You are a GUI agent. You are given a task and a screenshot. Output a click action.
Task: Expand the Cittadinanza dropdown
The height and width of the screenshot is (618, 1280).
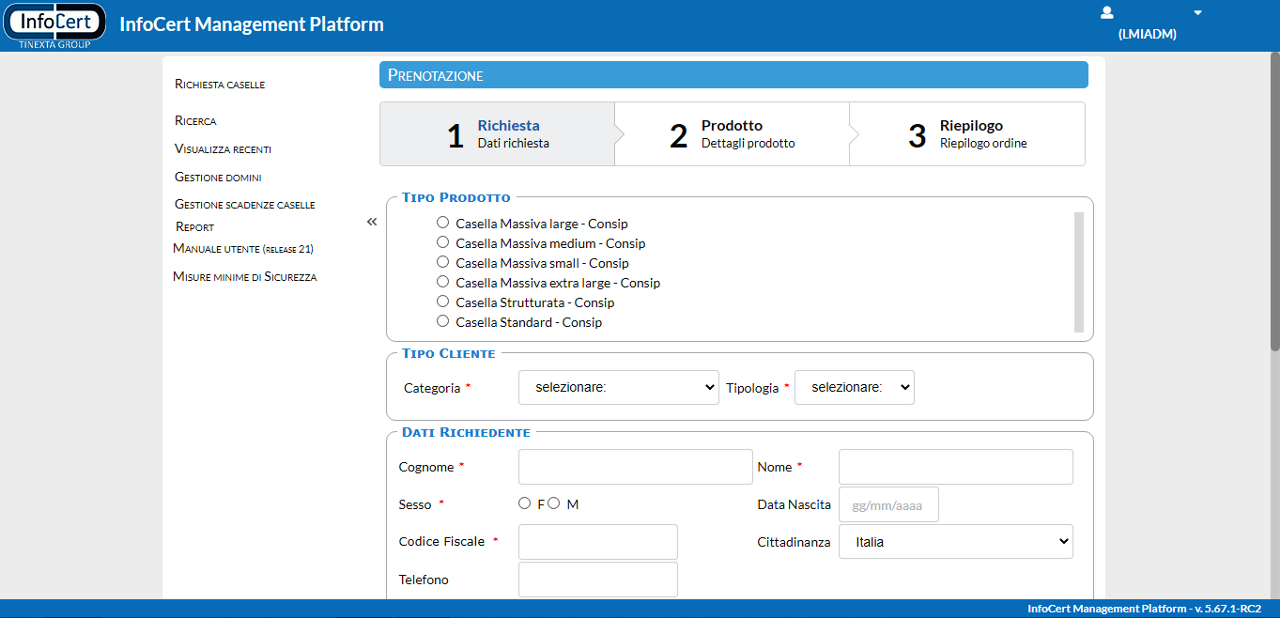(x=955, y=542)
